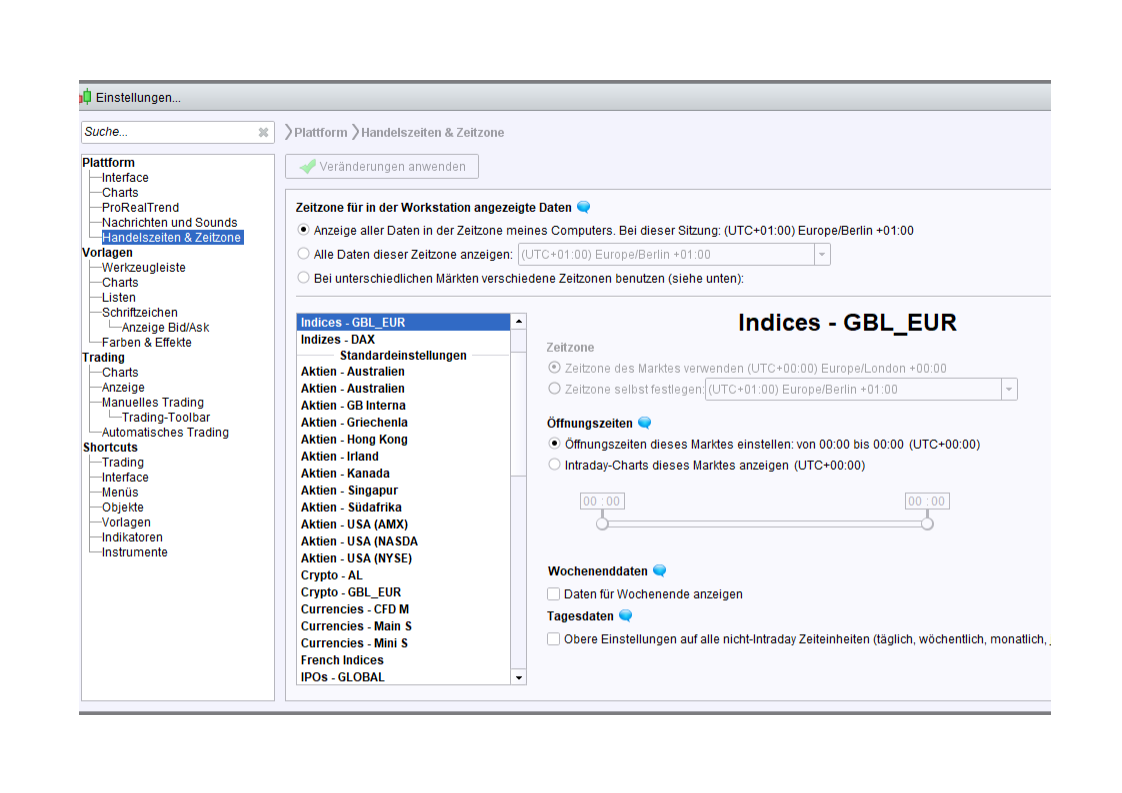The width and height of the screenshot is (1122, 793).
Task: Select Aktien - Hong Kong in market list
Action: click(404, 439)
